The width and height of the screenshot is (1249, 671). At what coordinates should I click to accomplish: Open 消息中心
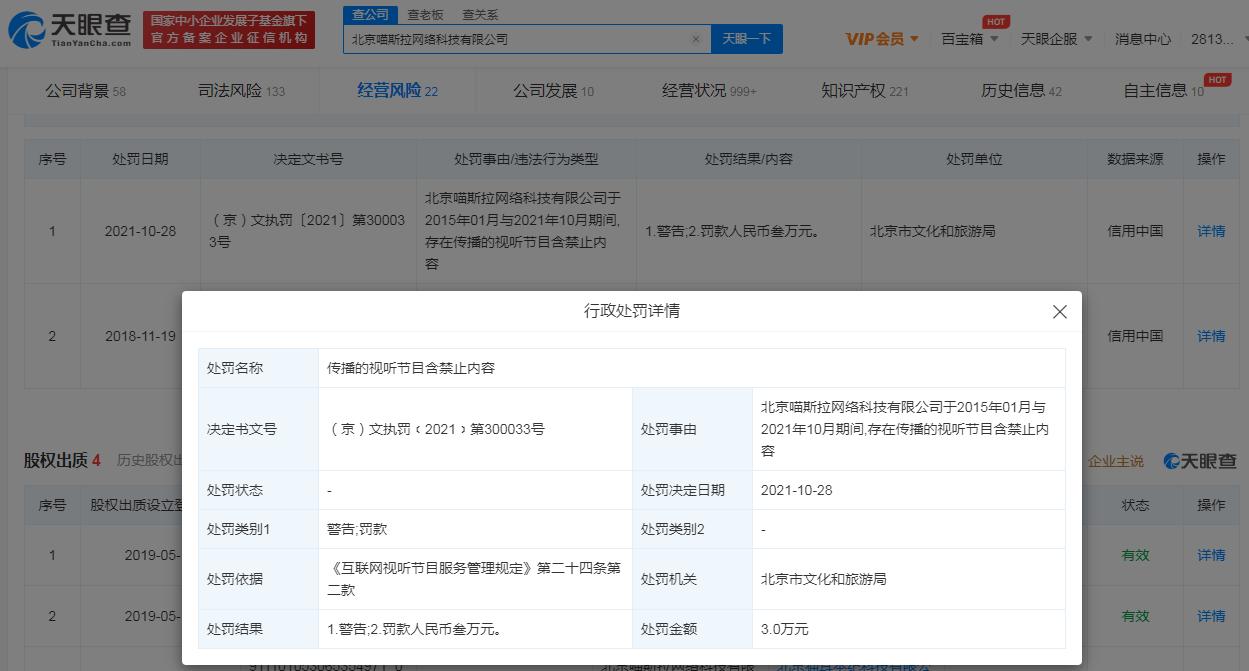pyautogui.click(x=1142, y=39)
